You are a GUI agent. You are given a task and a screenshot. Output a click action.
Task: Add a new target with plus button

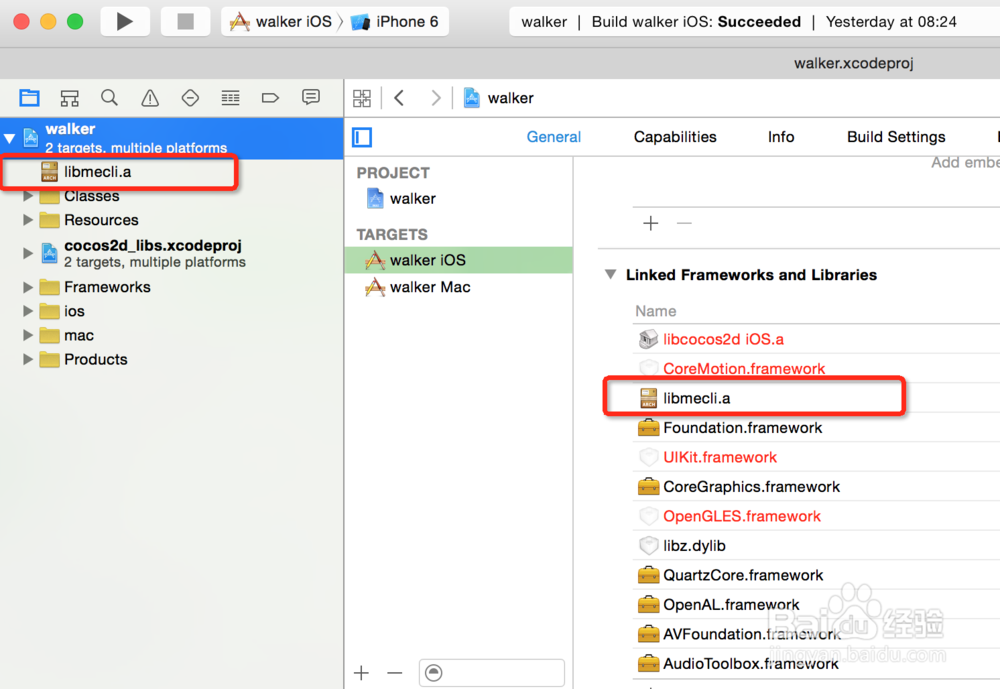(x=362, y=673)
